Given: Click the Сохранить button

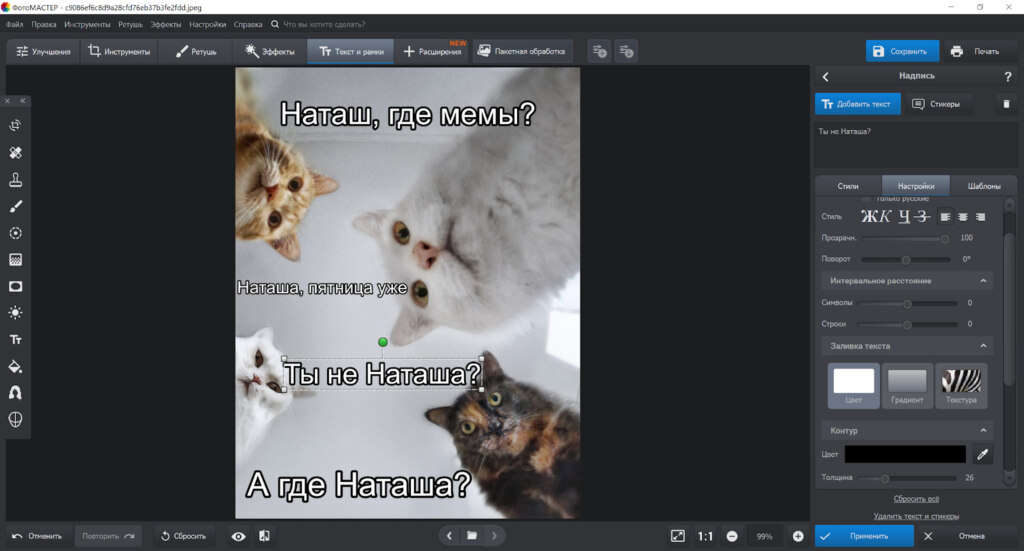Looking at the screenshot, I should tap(902, 51).
